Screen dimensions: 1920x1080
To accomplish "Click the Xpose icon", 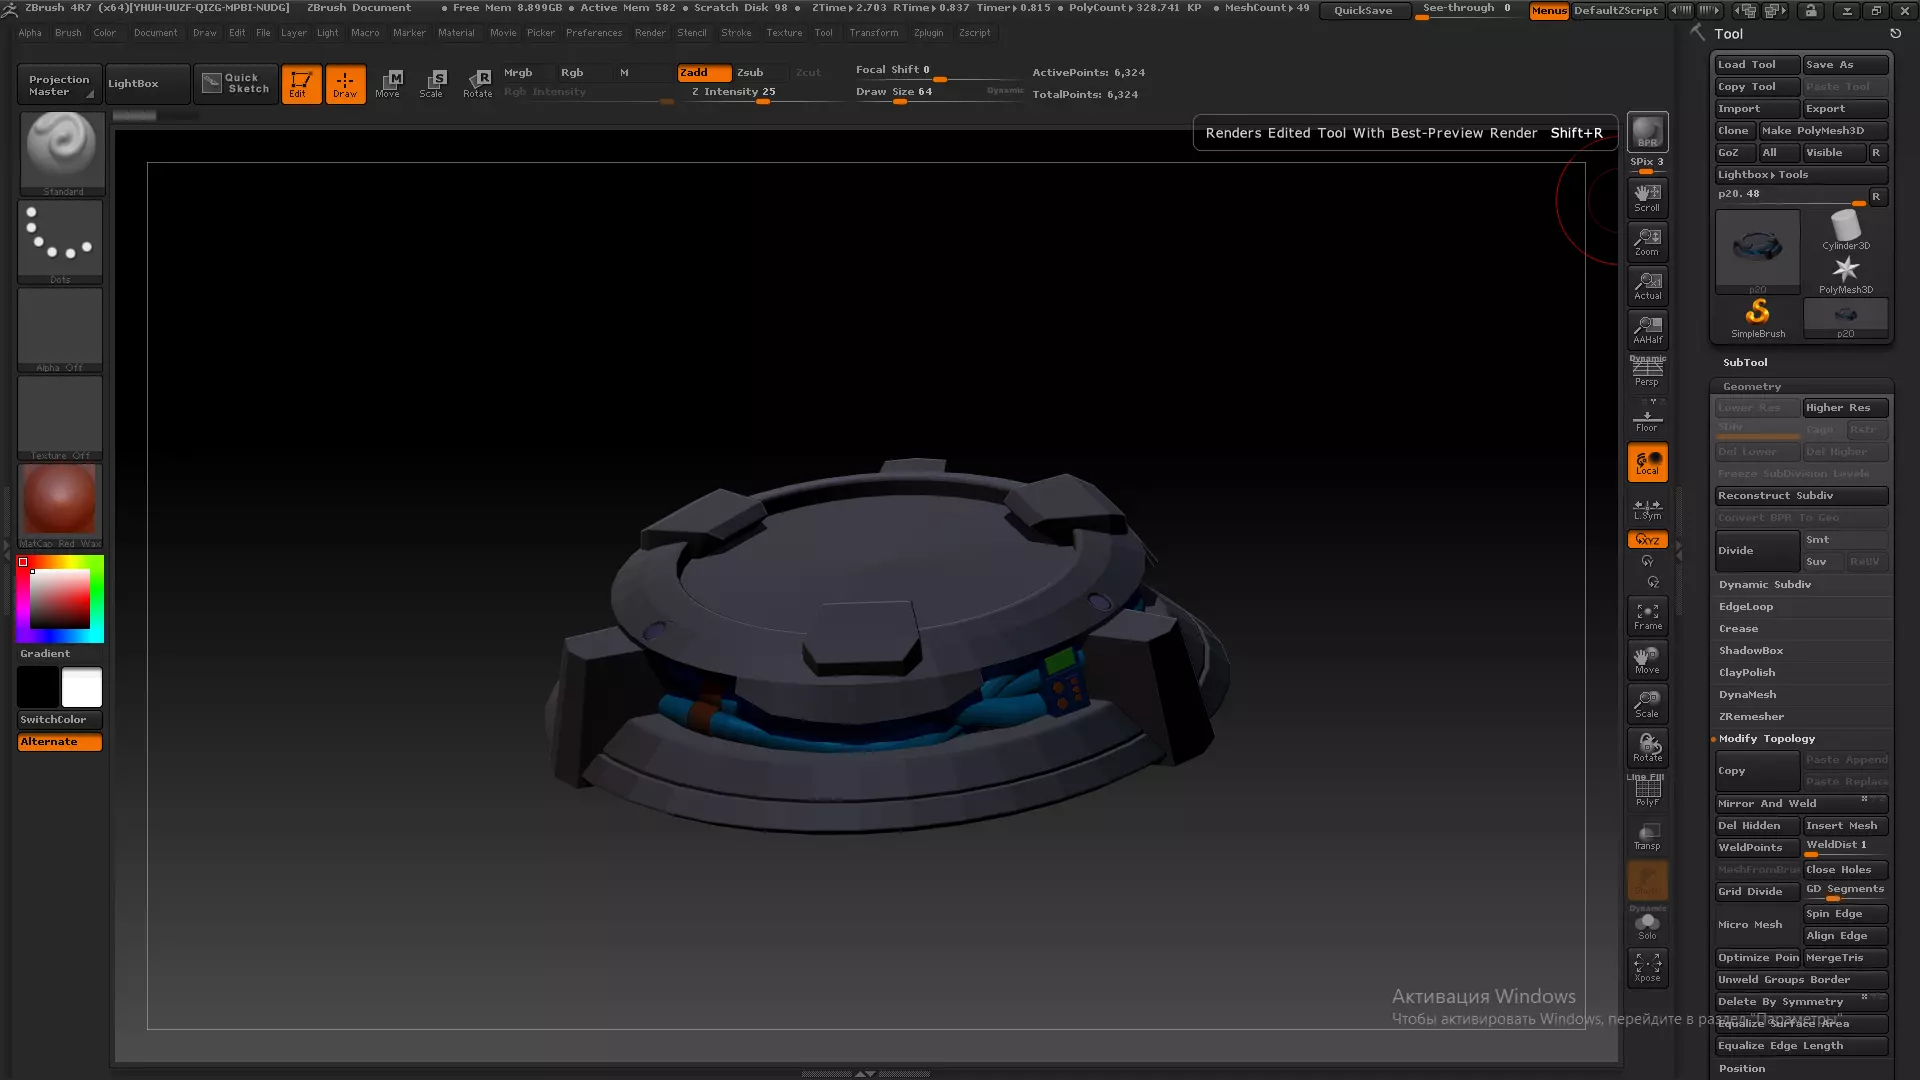I will 1647,967.
